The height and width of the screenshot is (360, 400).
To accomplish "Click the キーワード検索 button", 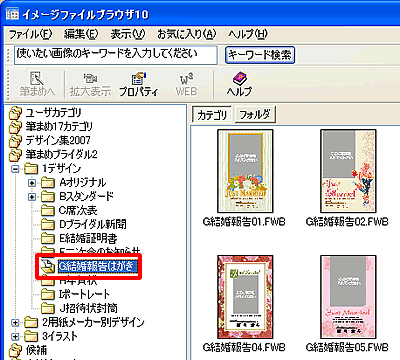I will point(260,55).
